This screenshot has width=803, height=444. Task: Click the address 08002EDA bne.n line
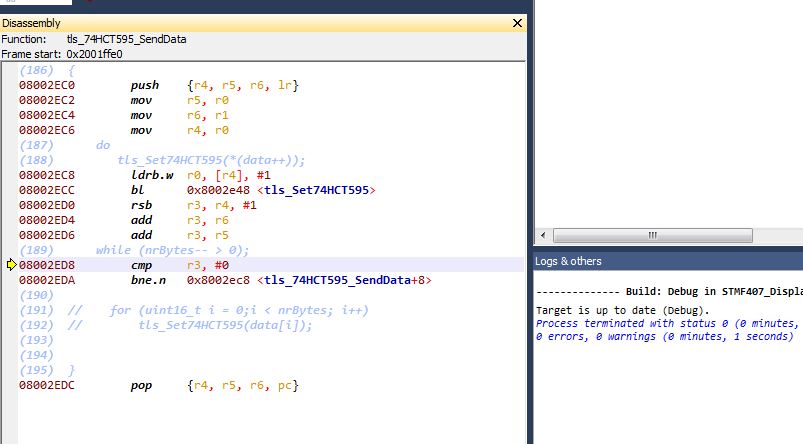[x=225, y=280]
